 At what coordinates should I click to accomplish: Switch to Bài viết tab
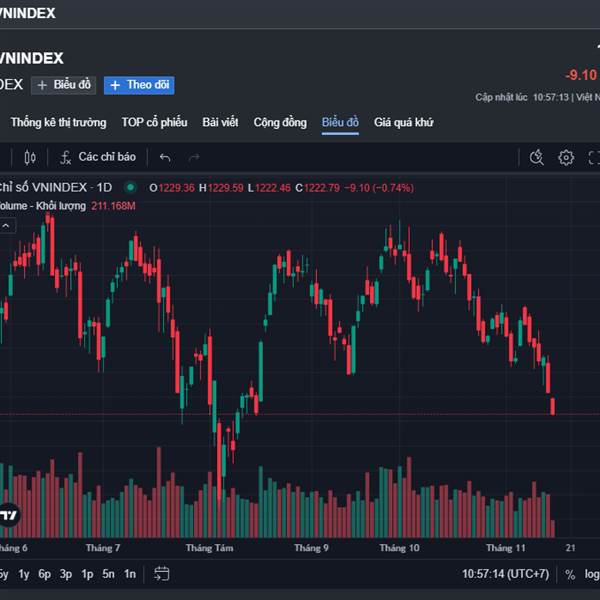point(220,122)
